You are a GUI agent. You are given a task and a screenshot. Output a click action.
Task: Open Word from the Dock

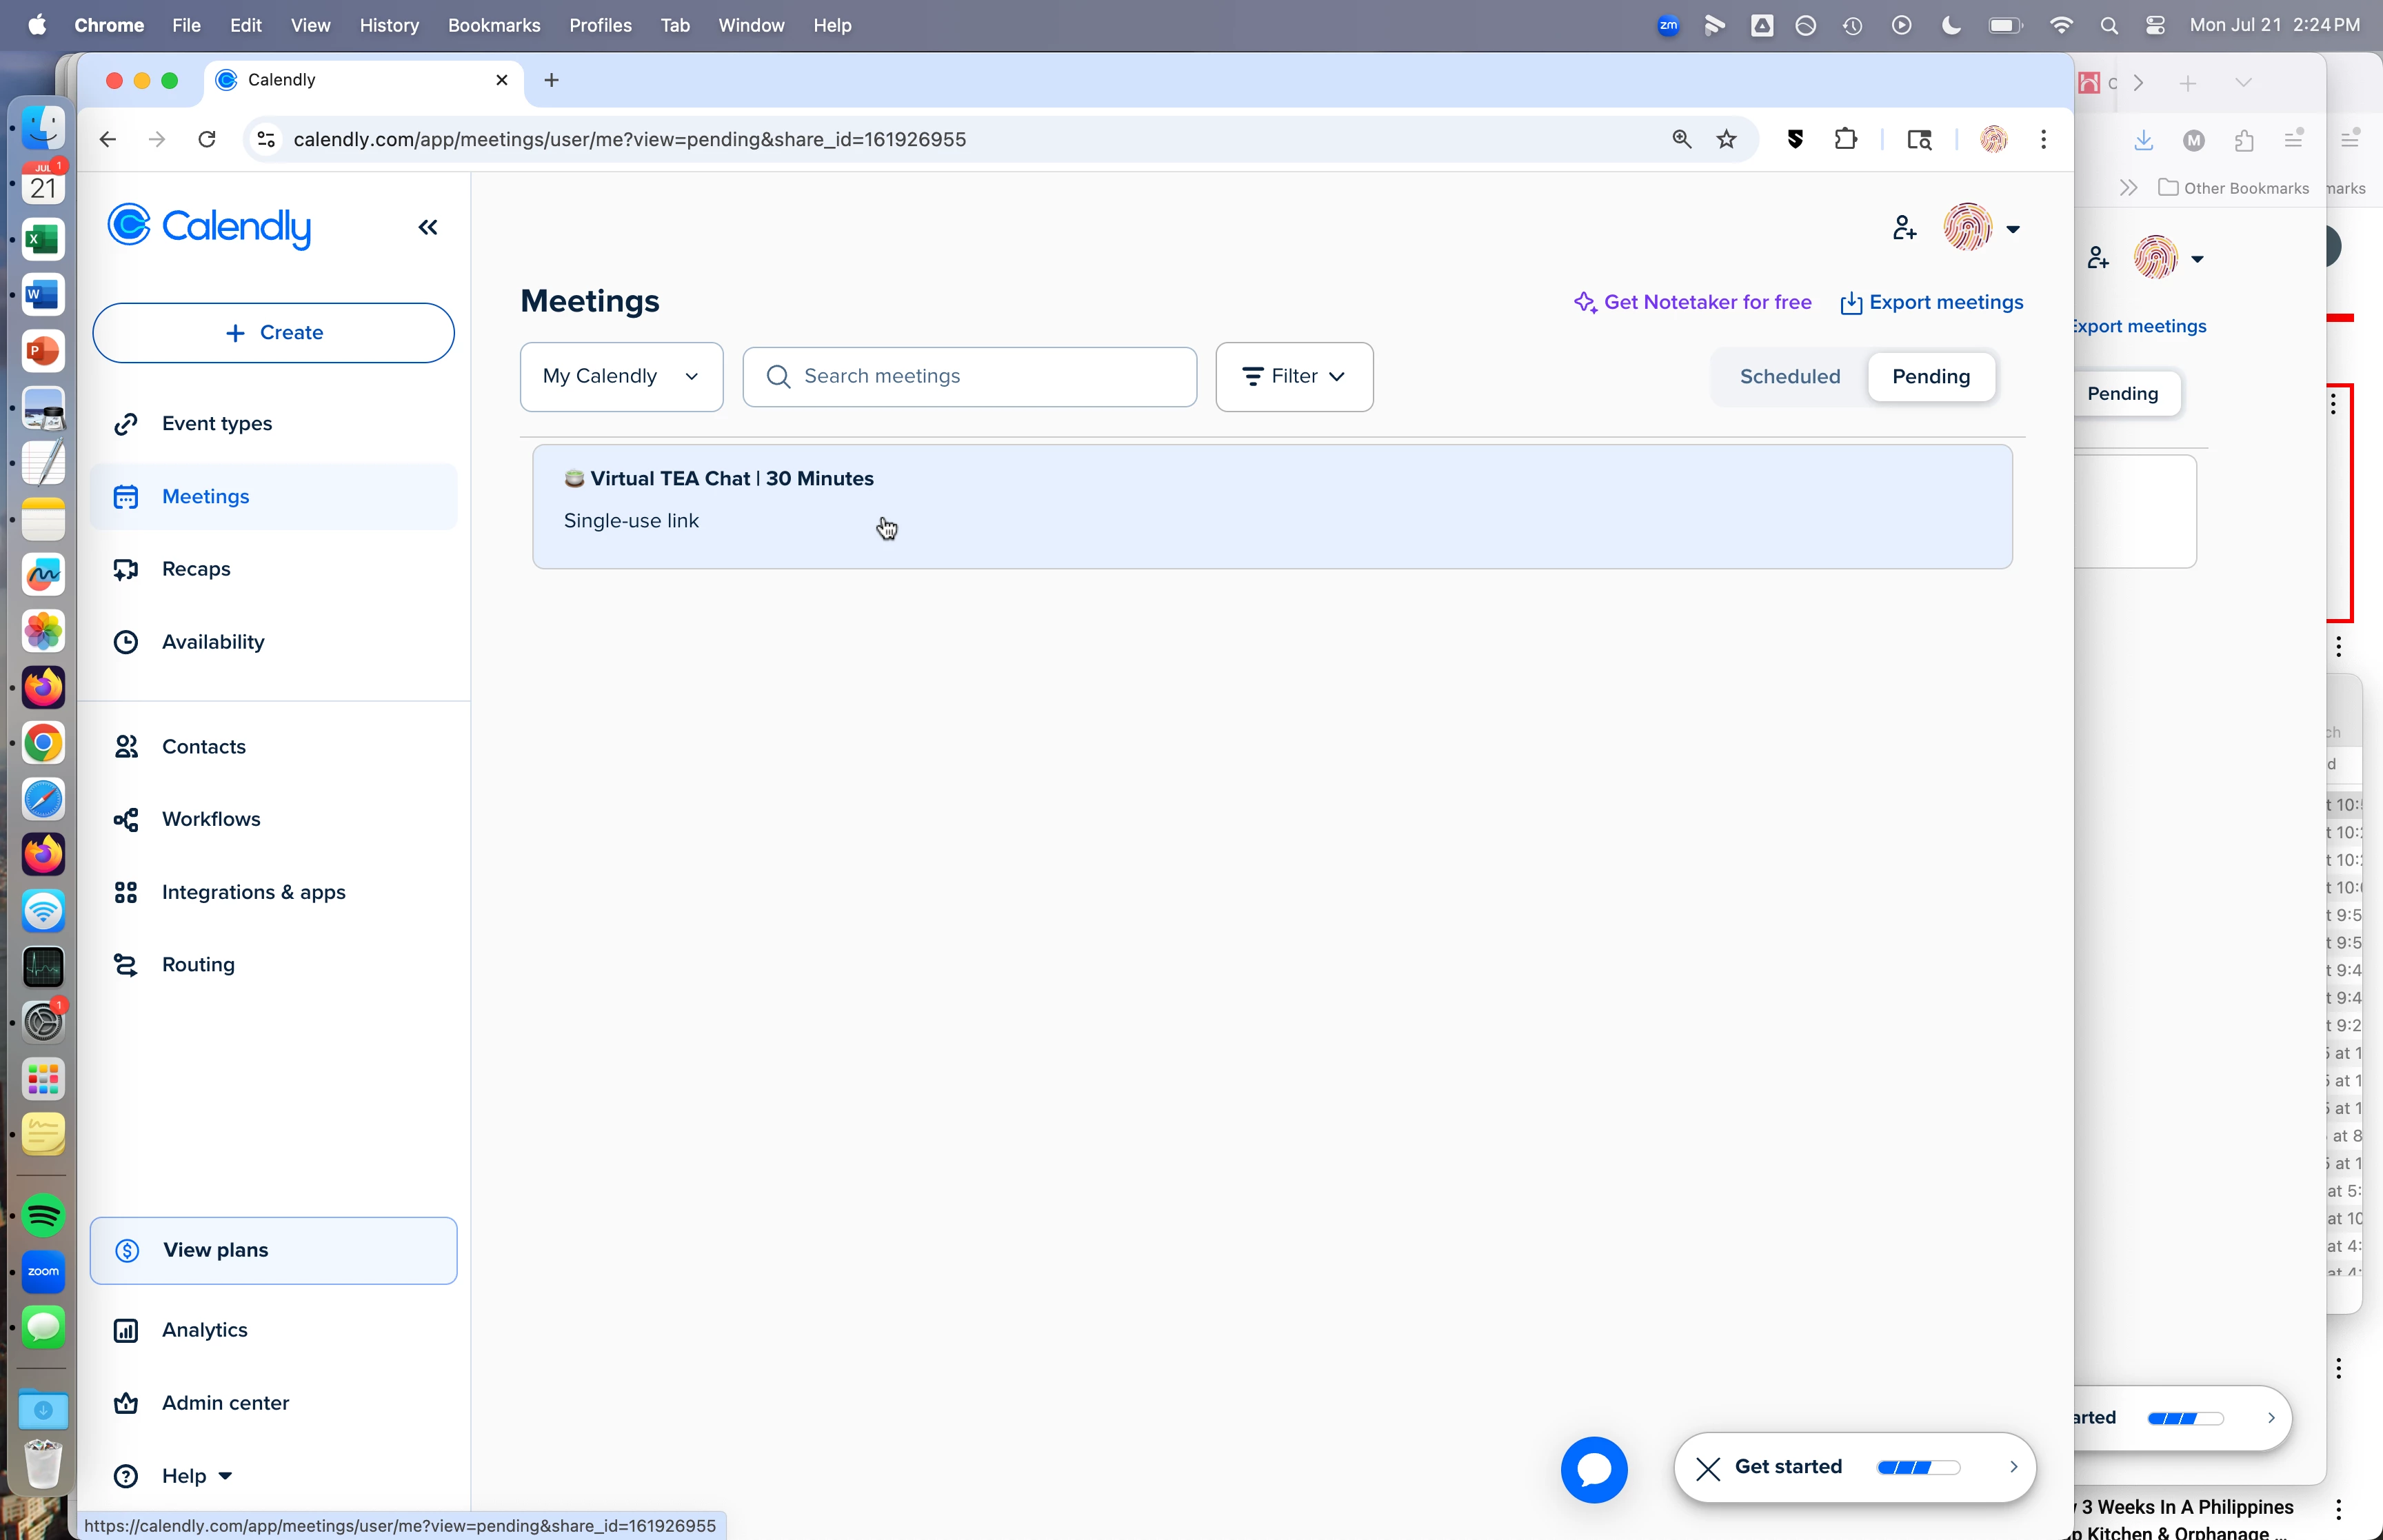(x=43, y=295)
